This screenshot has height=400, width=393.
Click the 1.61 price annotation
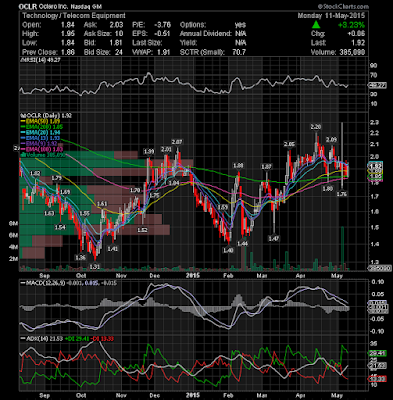(x=102, y=204)
